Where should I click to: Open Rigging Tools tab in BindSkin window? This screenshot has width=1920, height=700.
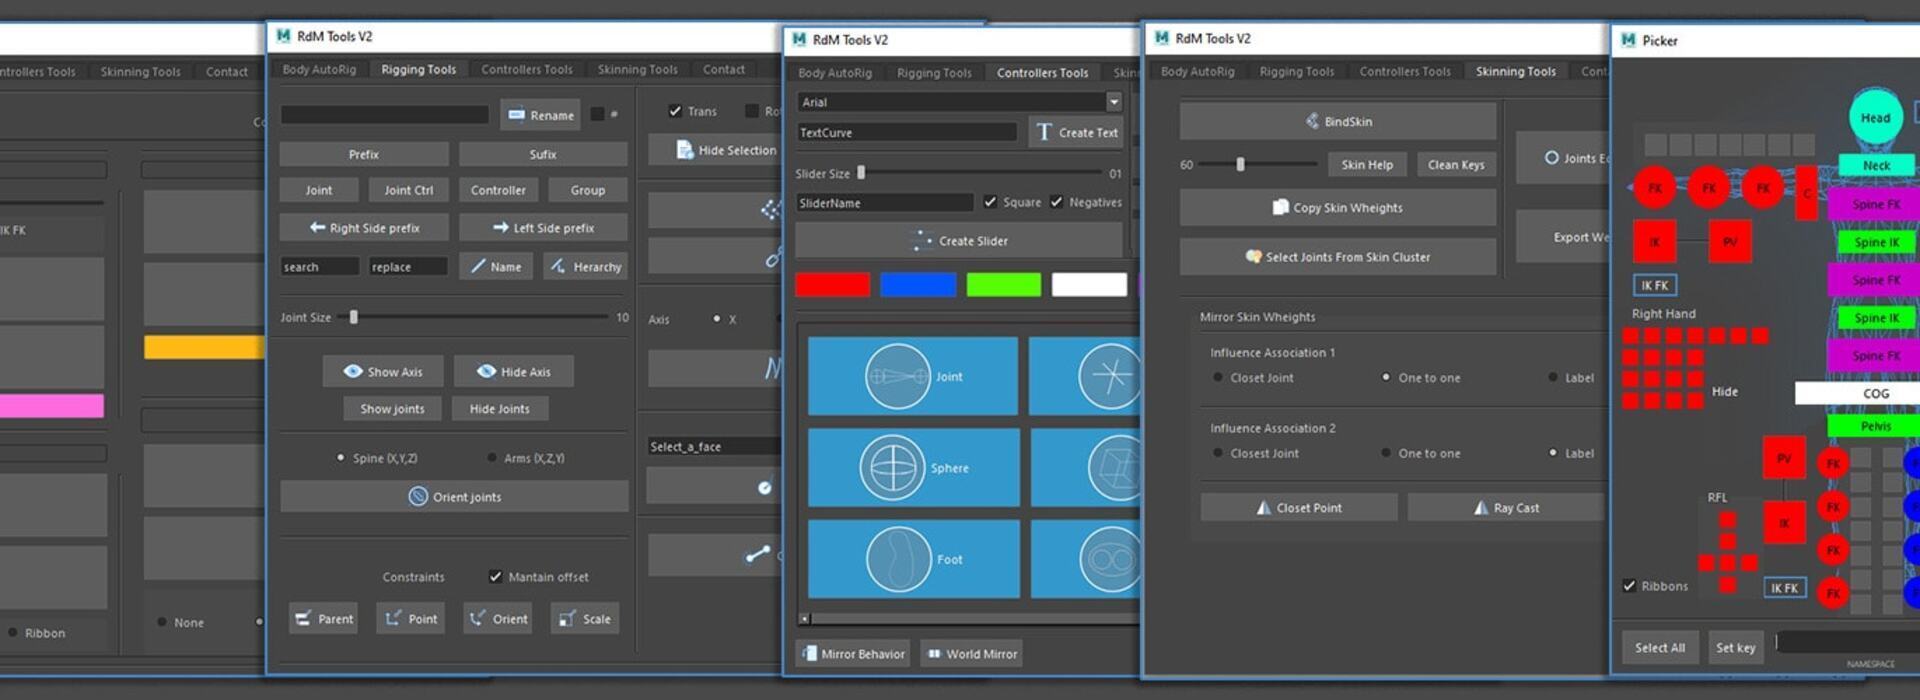point(1297,72)
